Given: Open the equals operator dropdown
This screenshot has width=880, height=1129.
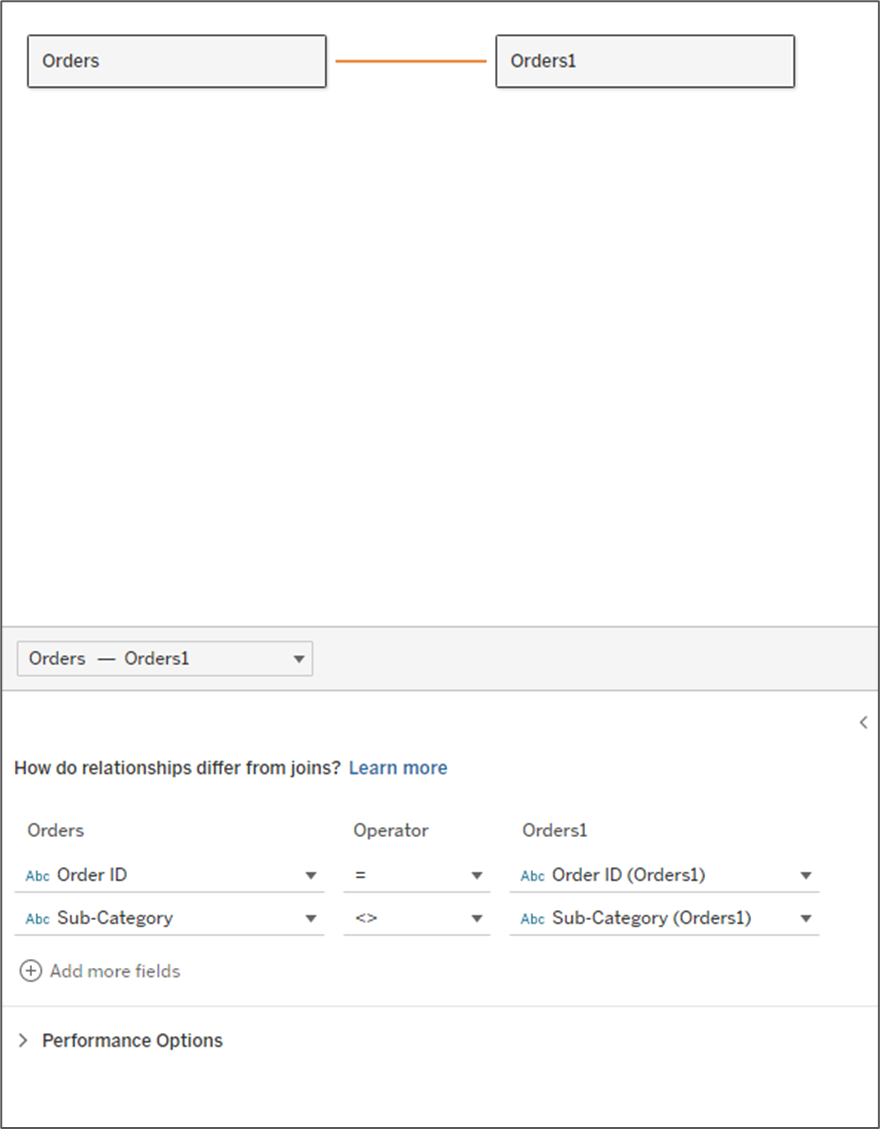Looking at the screenshot, I should [416, 875].
